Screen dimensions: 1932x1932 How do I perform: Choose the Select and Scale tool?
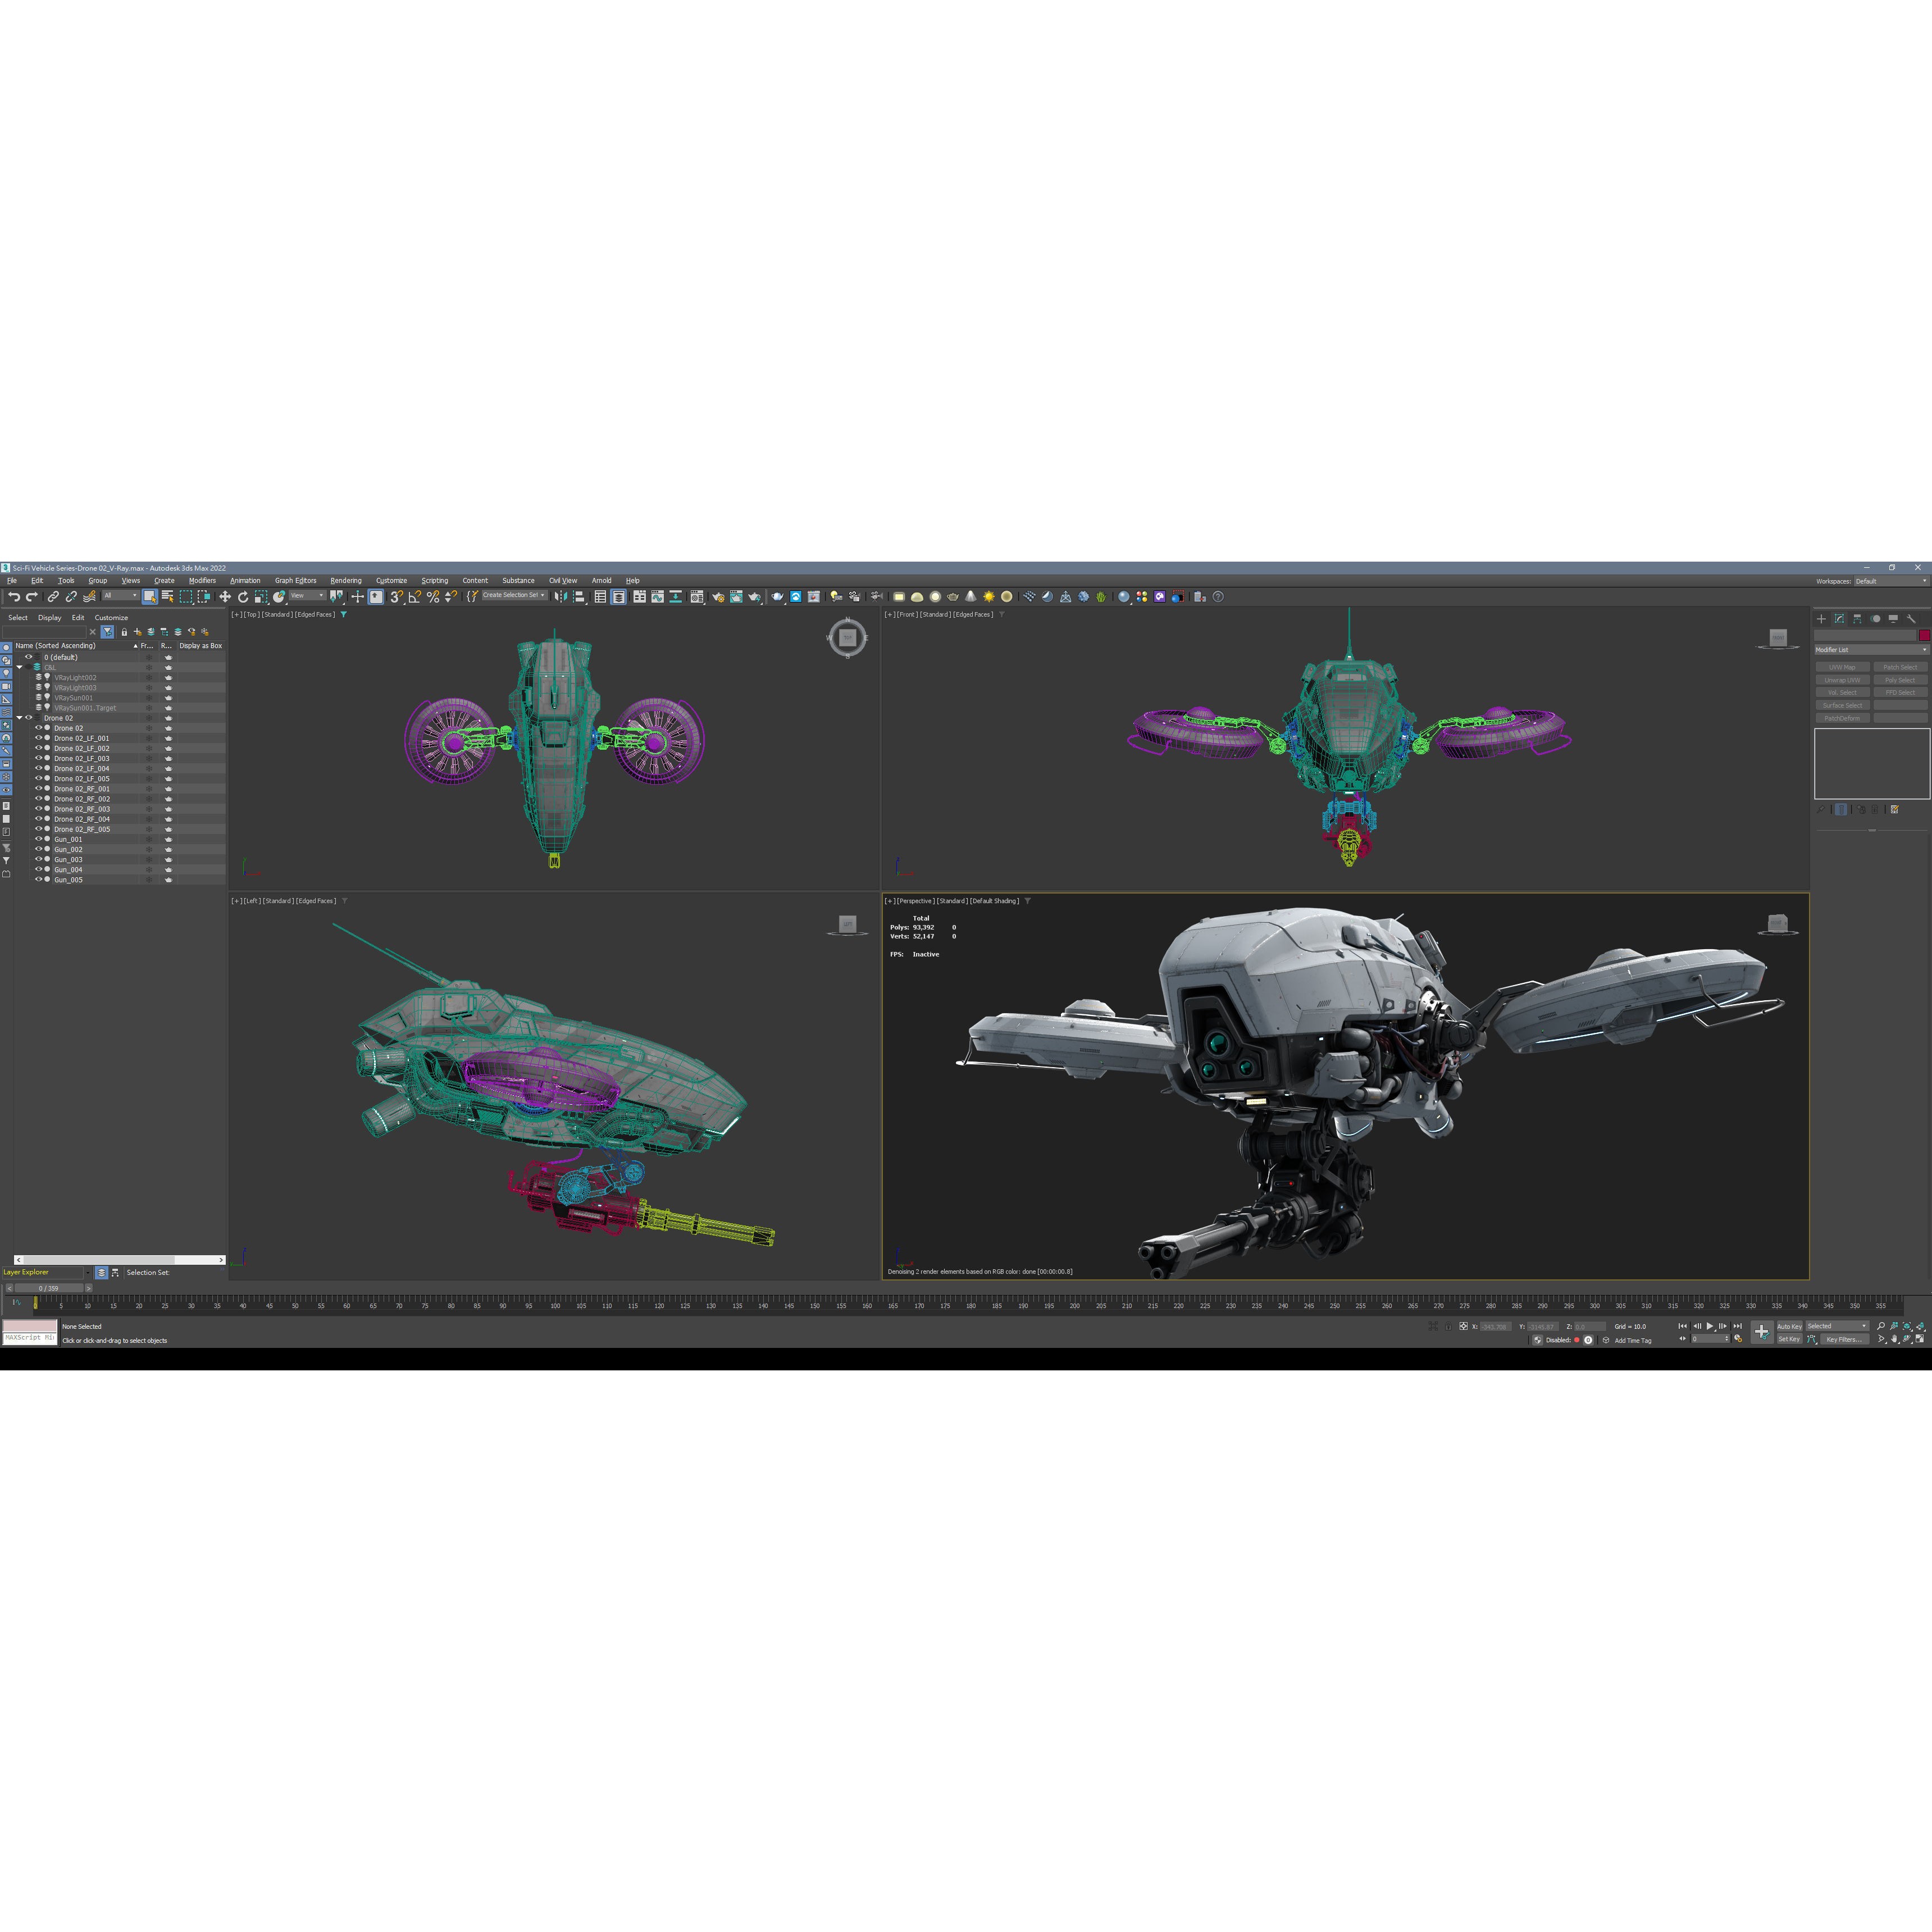(x=261, y=597)
